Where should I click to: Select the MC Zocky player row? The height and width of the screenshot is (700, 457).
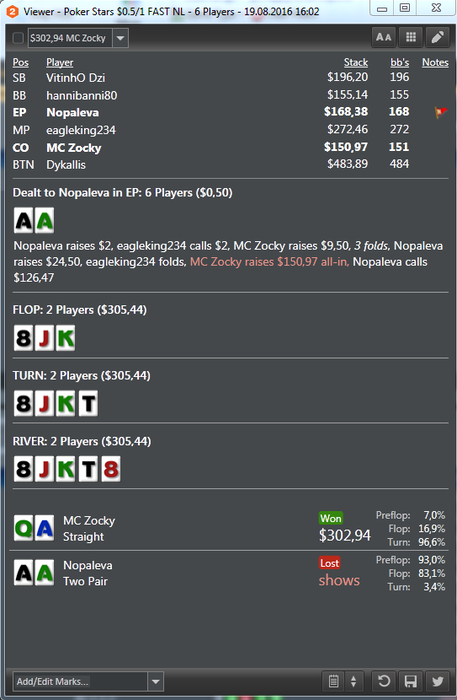click(x=230, y=147)
